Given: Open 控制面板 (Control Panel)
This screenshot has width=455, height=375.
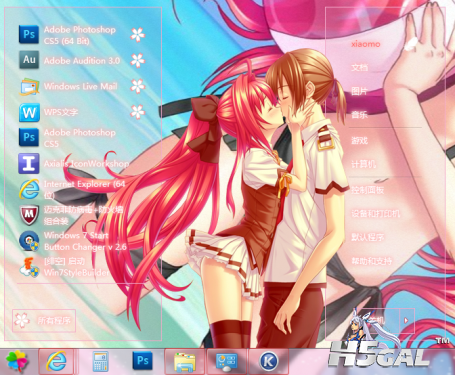Looking at the screenshot, I should tap(367, 190).
